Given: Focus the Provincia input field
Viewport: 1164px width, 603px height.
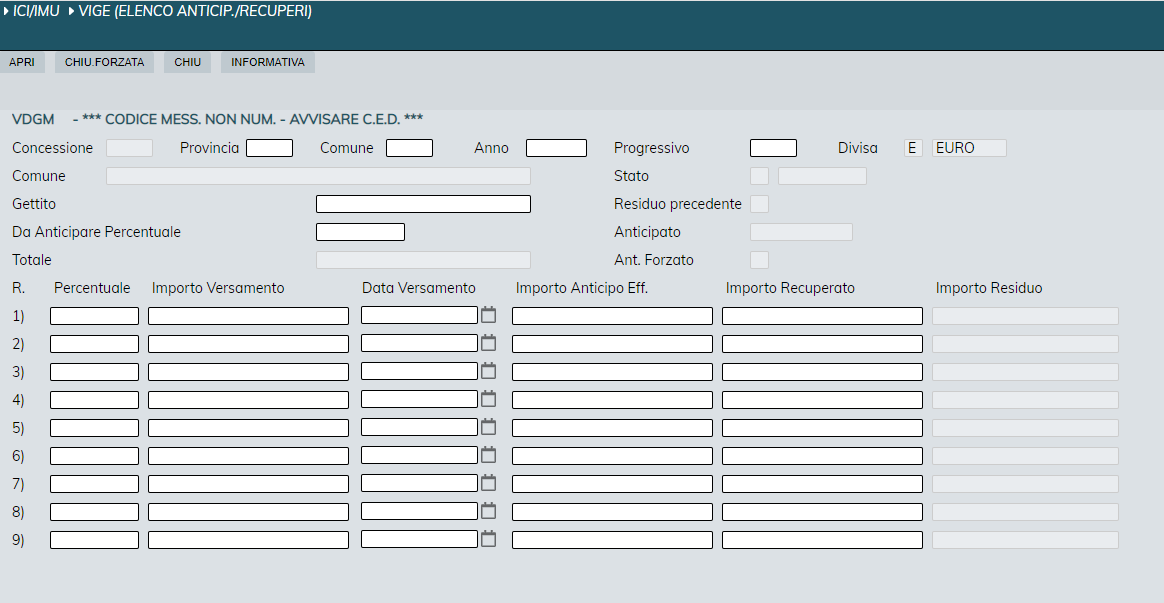Looking at the screenshot, I should point(269,148).
